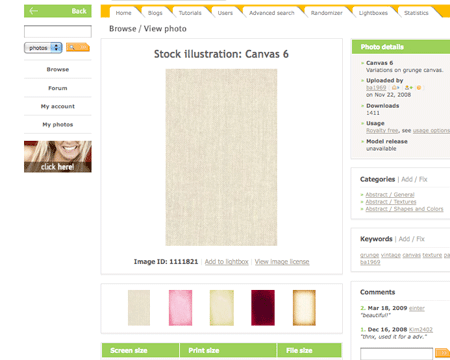Open the View image license link

pyautogui.click(x=282, y=262)
